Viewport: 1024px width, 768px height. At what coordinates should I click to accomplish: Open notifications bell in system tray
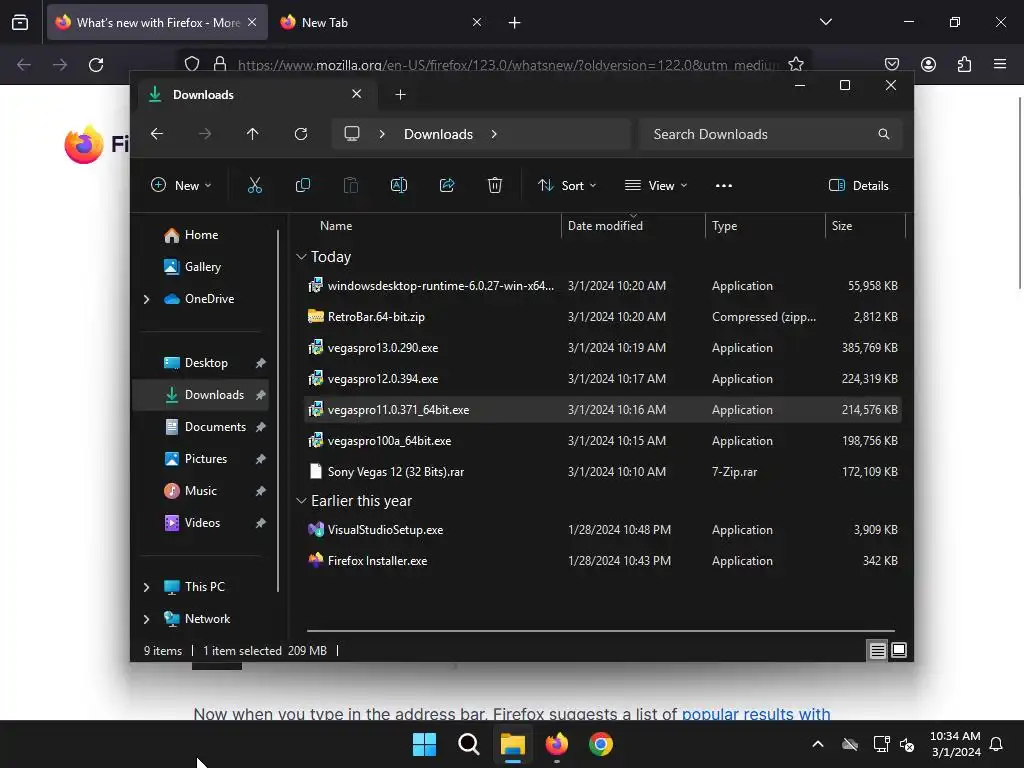pos(996,744)
